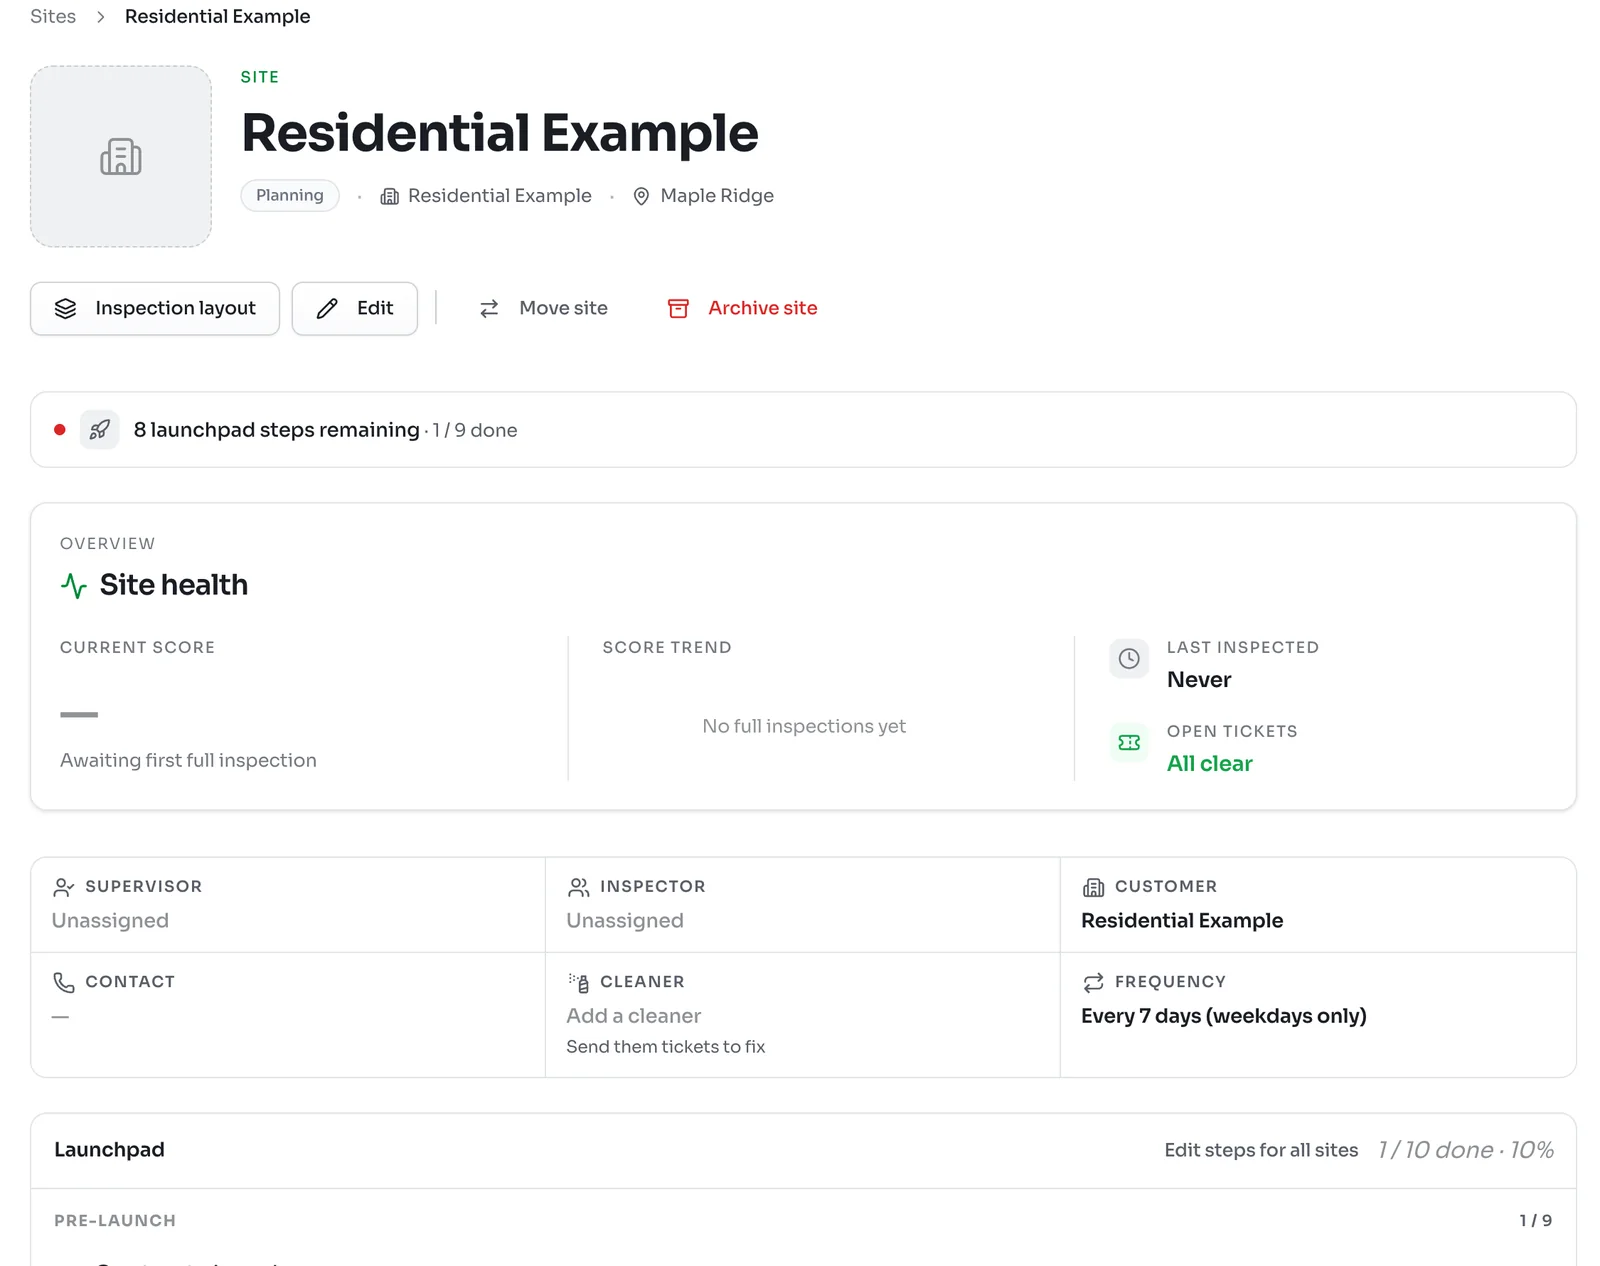Click Add a cleaner
Screen dimensions: 1600x1266
click(x=633, y=1016)
